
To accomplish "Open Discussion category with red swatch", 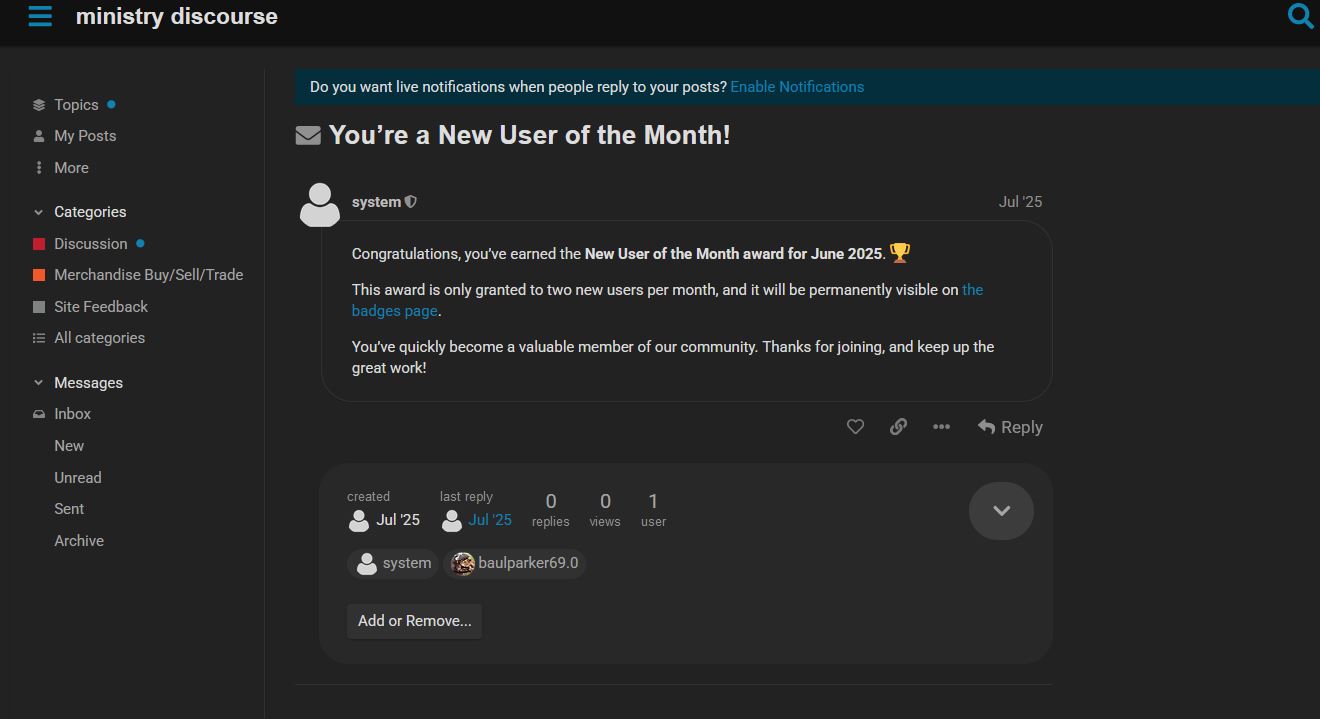I will click(x=90, y=244).
